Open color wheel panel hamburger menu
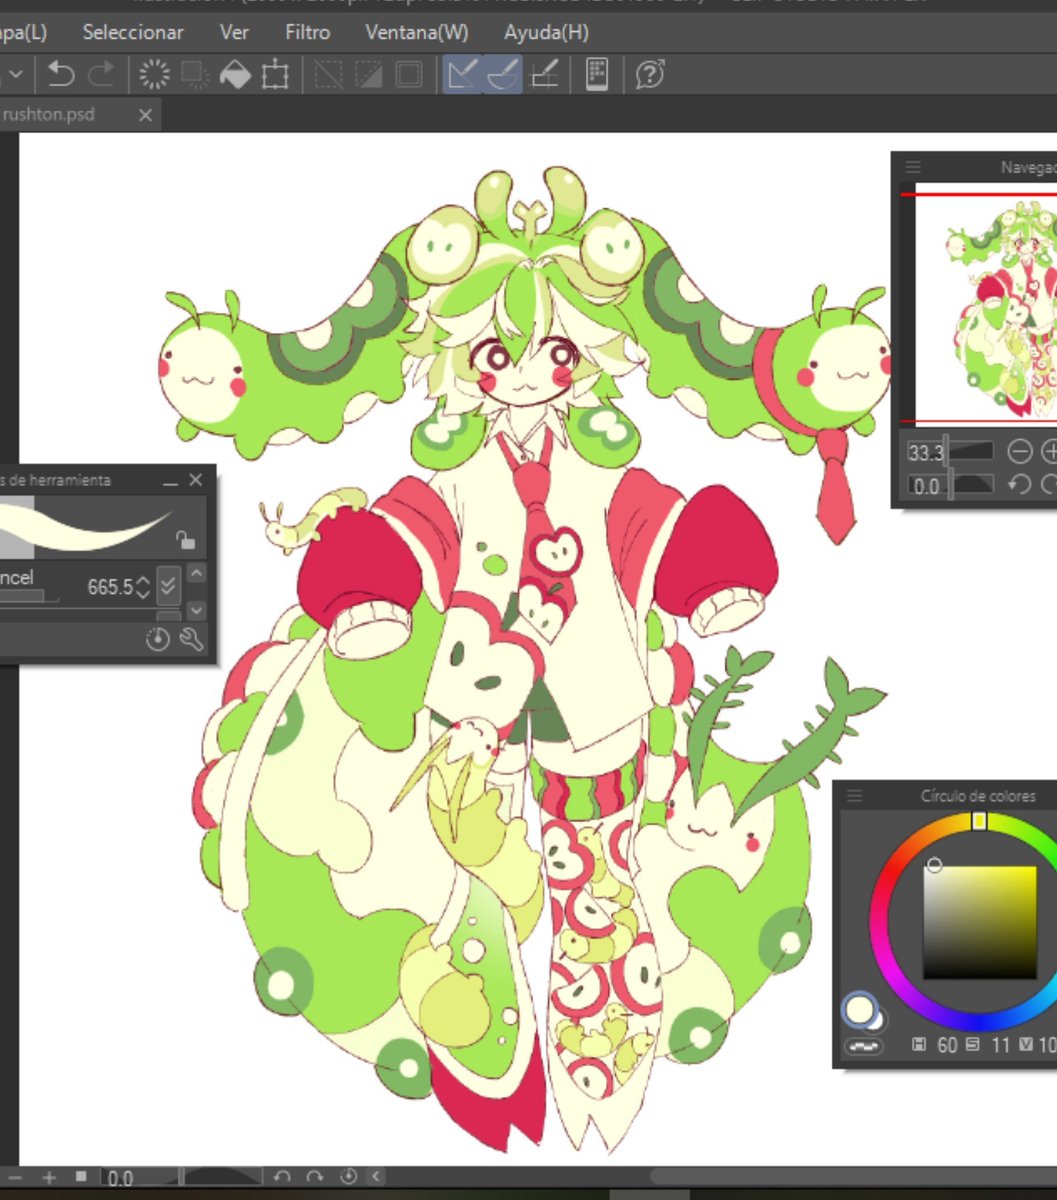The image size is (1057, 1200). [855, 796]
